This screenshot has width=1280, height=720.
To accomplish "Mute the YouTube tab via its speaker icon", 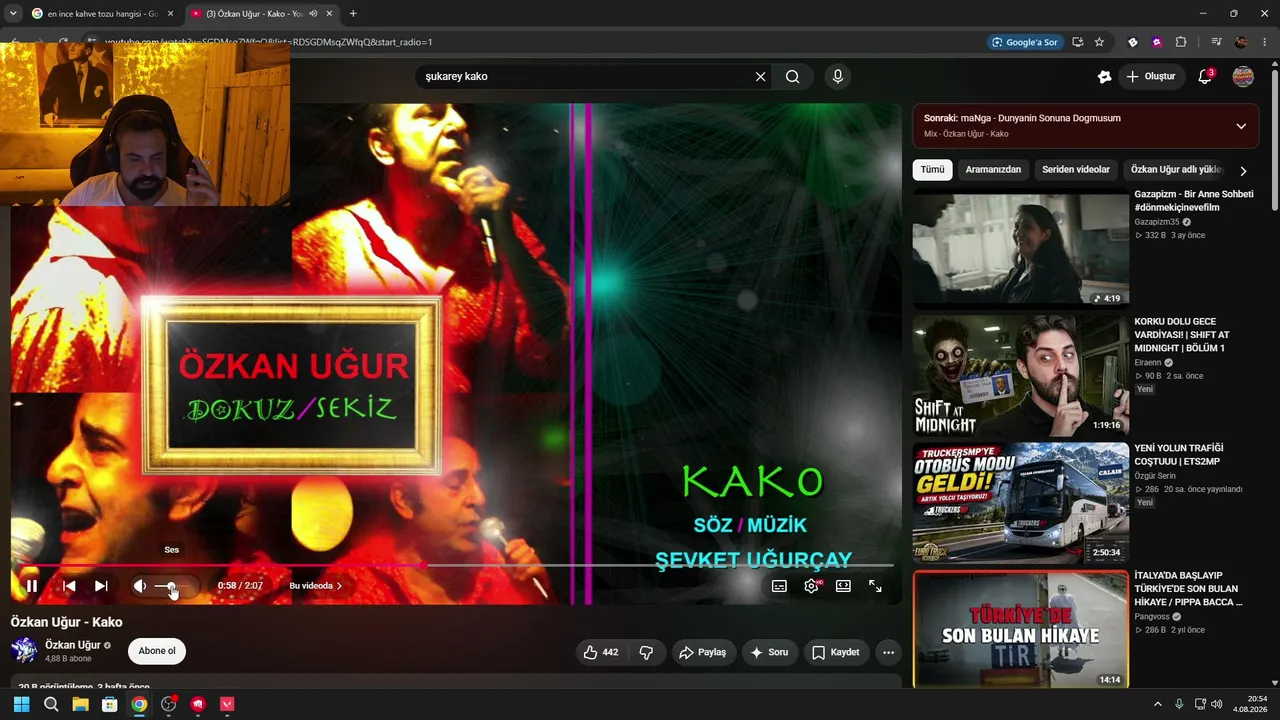I will coord(313,14).
